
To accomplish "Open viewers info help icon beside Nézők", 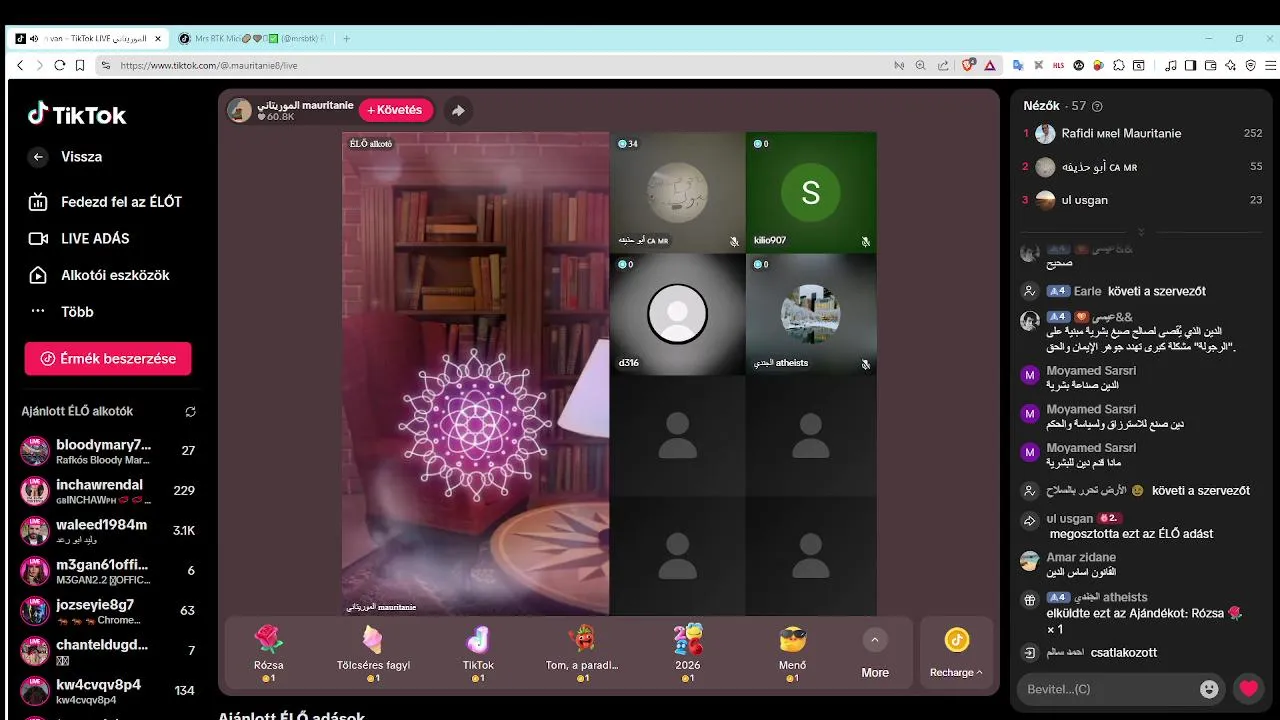I will [x=1097, y=106].
